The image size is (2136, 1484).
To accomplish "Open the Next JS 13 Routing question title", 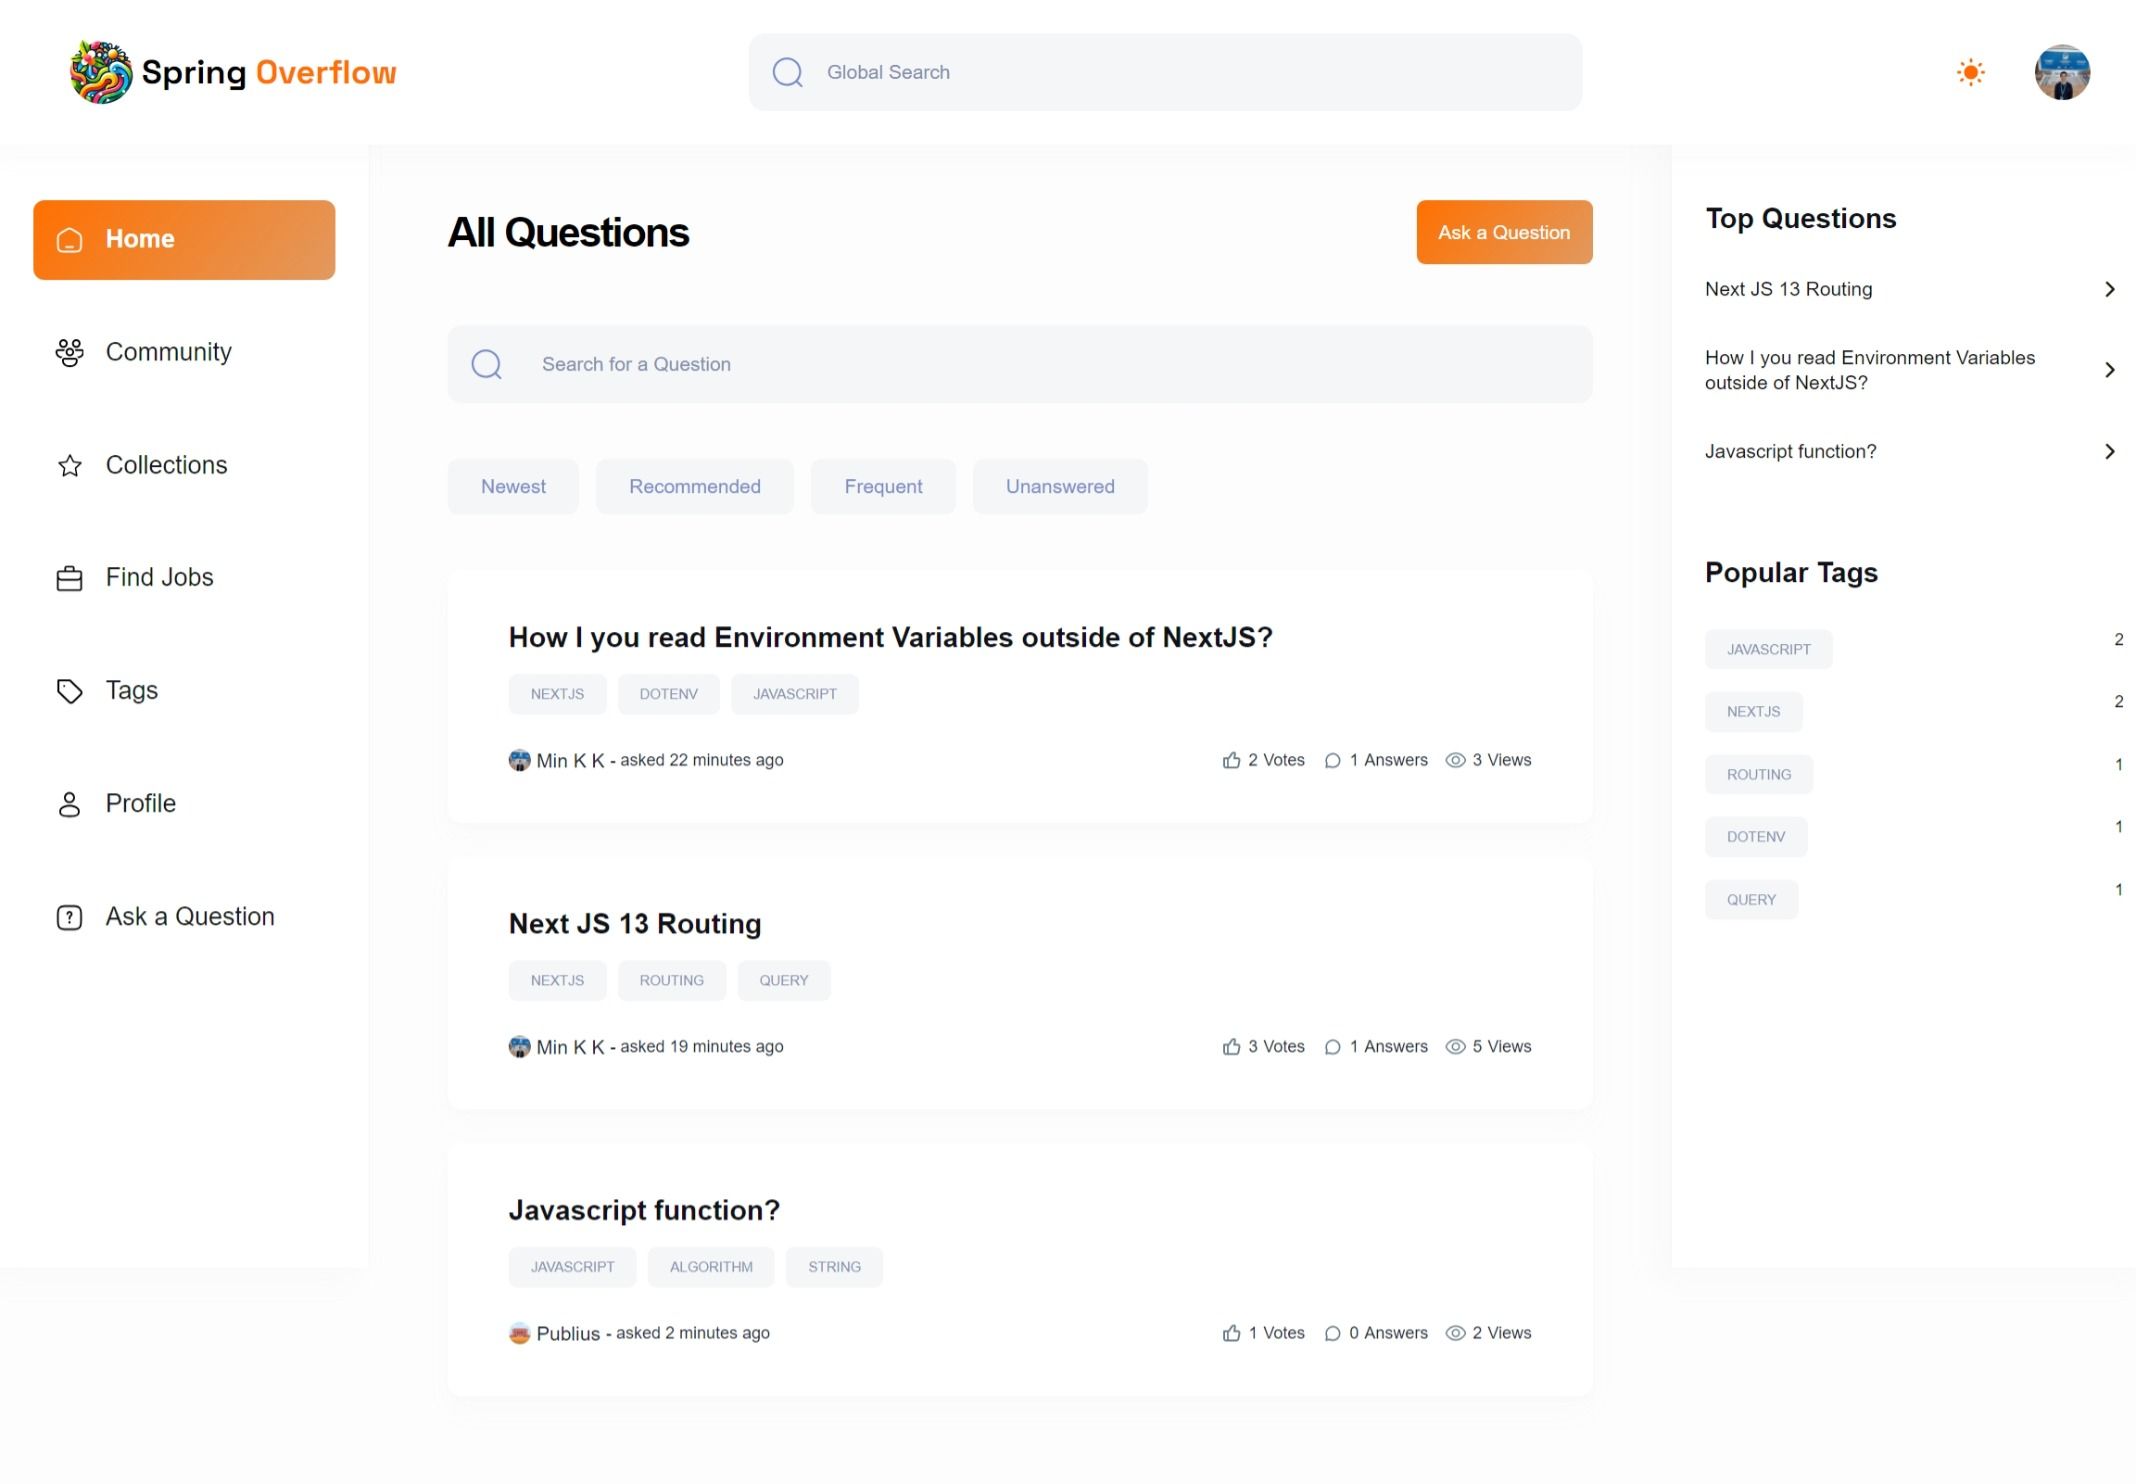I will (x=634, y=924).
